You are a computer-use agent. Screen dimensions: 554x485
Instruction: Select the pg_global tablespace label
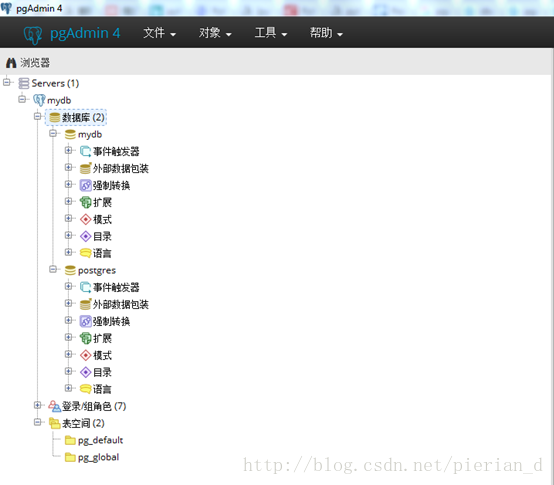[x=99, y=457]
